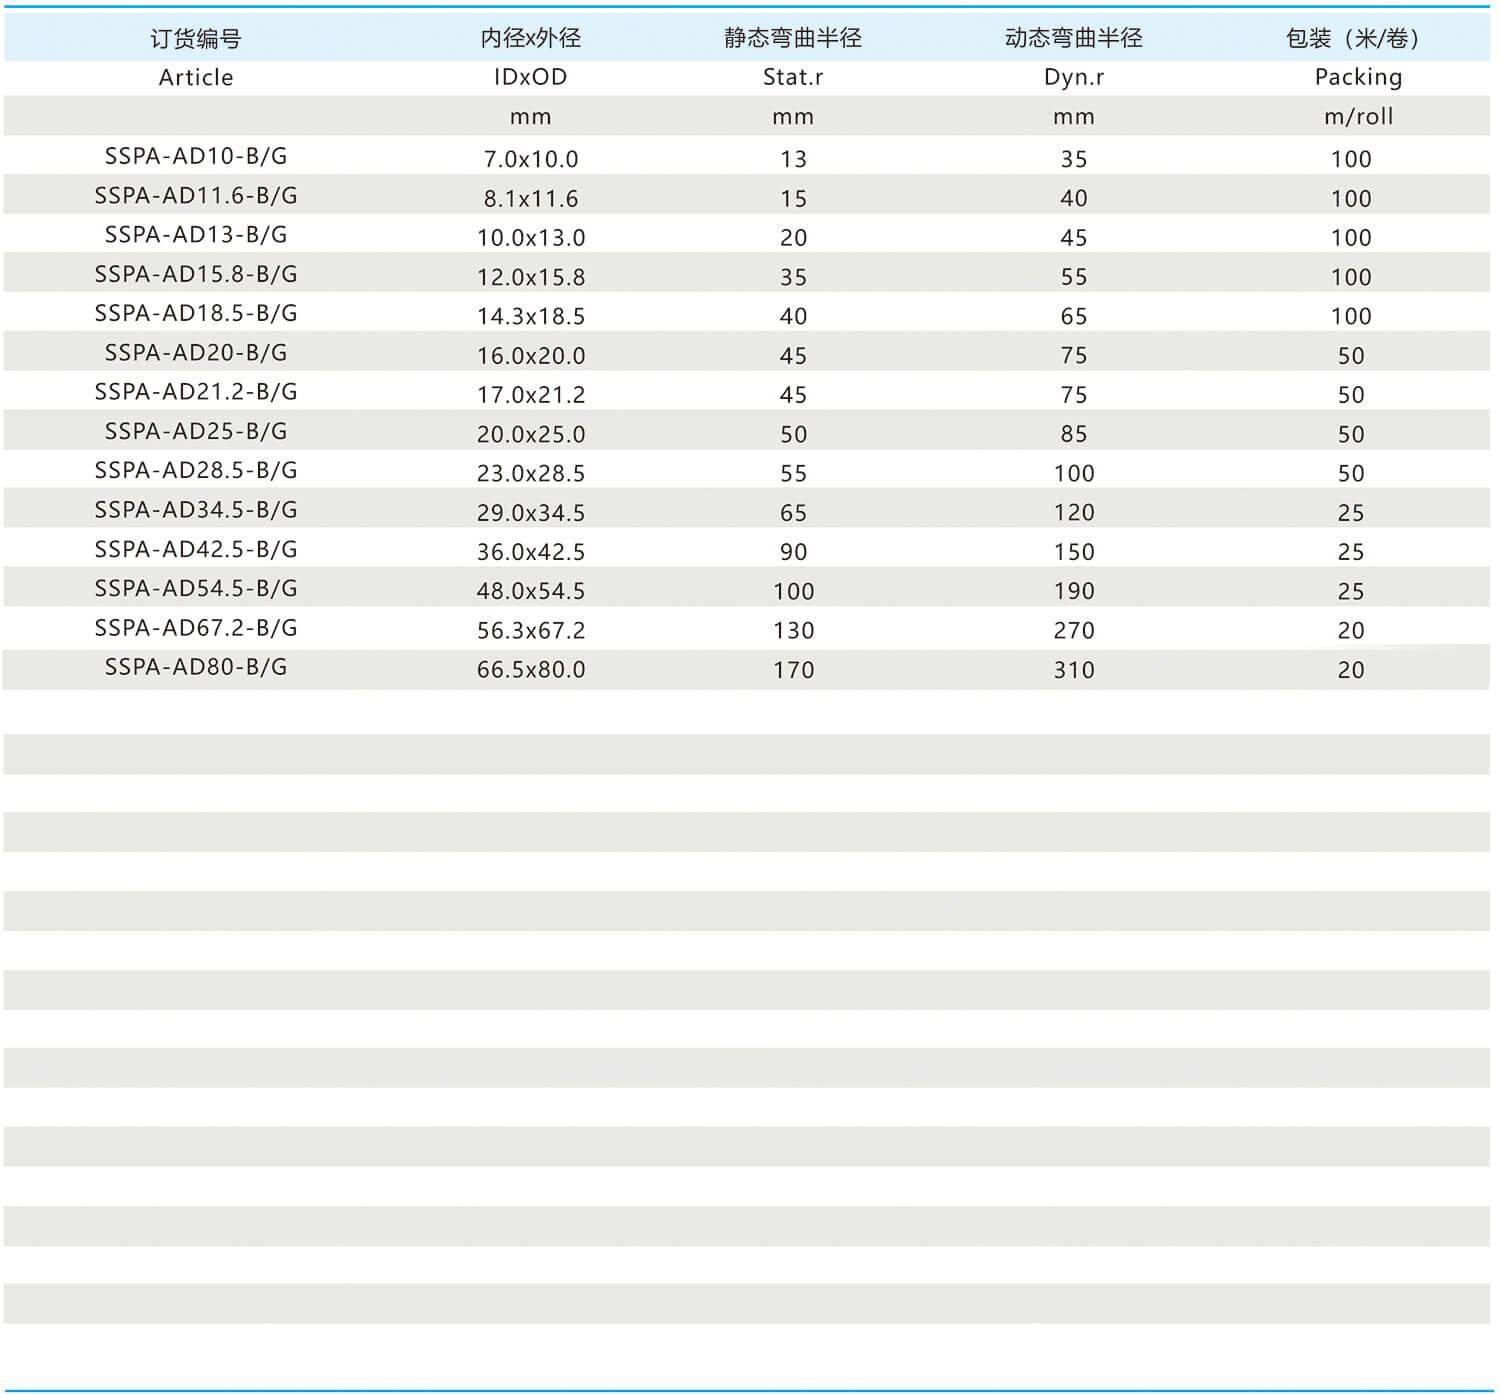
Task: Click the Article subheader label
Action: point(195,77)
